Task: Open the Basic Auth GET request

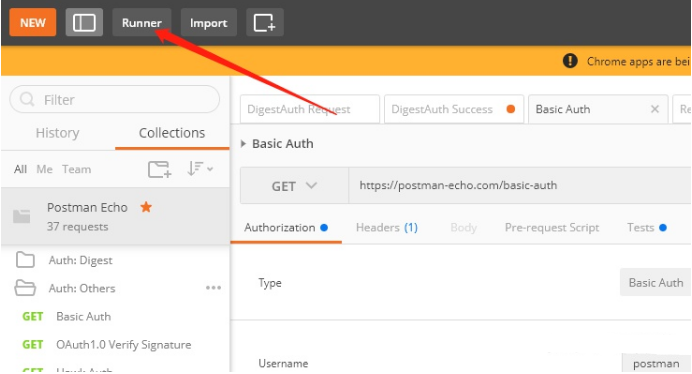Action: (x=83, y=317)
